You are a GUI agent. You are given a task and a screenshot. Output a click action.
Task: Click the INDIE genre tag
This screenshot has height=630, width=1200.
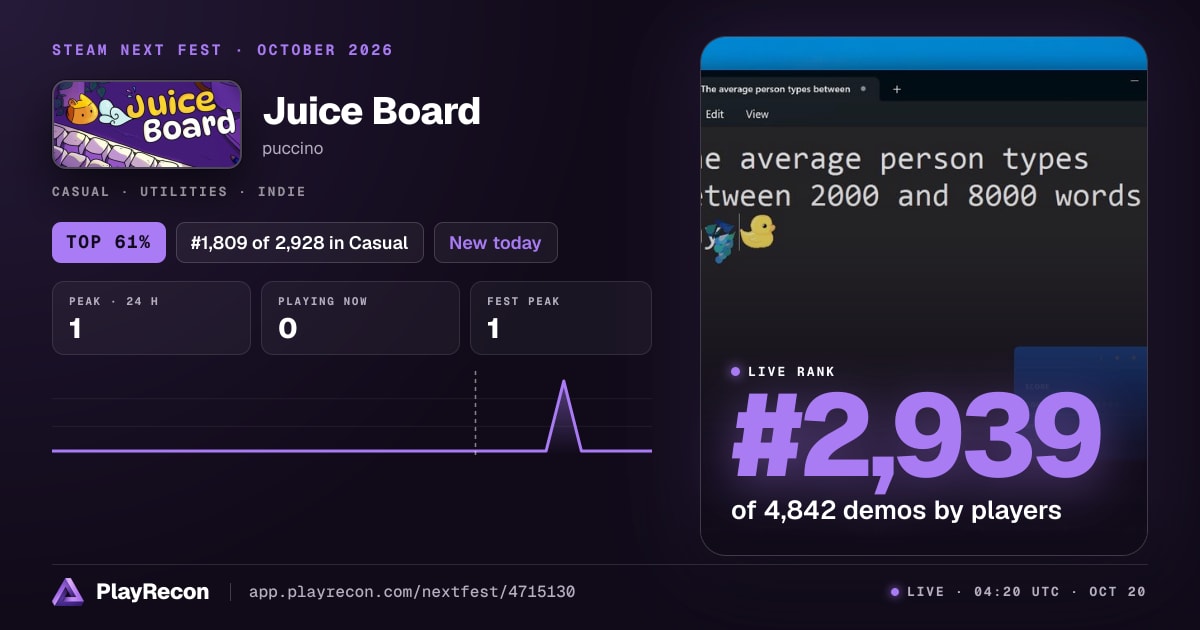[x=282, y=191]
